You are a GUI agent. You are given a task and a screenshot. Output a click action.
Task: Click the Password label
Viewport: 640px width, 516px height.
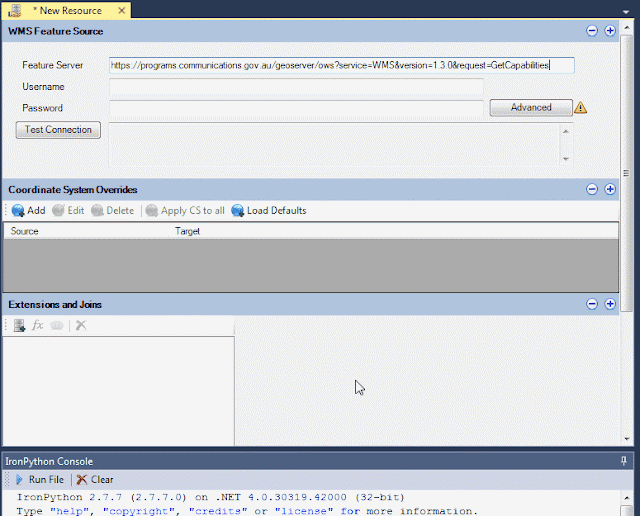[42, 108]
